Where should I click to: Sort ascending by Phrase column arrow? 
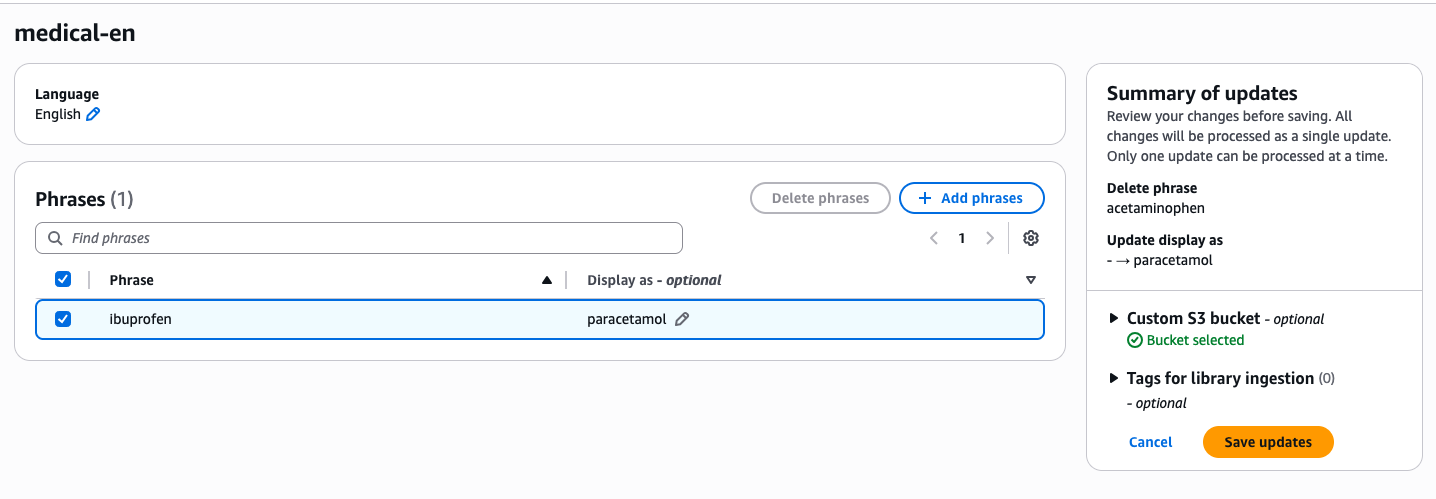[x=546, y=280]
